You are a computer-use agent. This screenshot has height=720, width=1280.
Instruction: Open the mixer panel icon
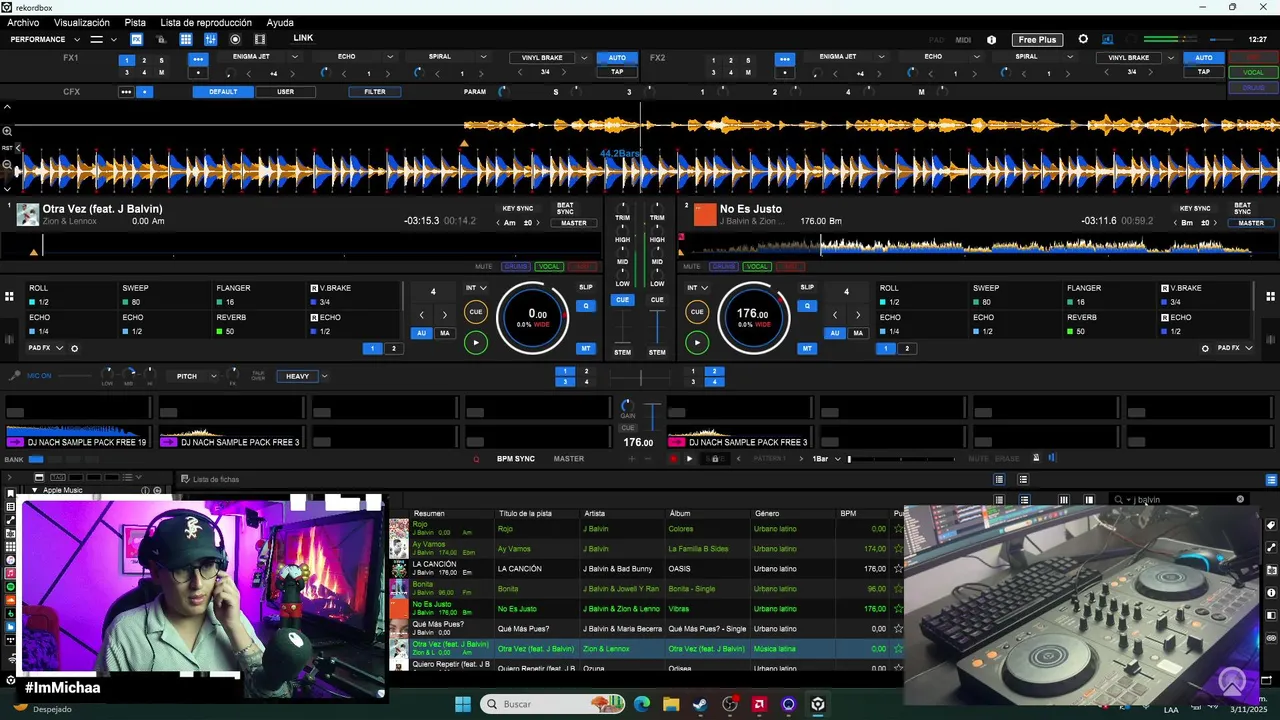210,39
